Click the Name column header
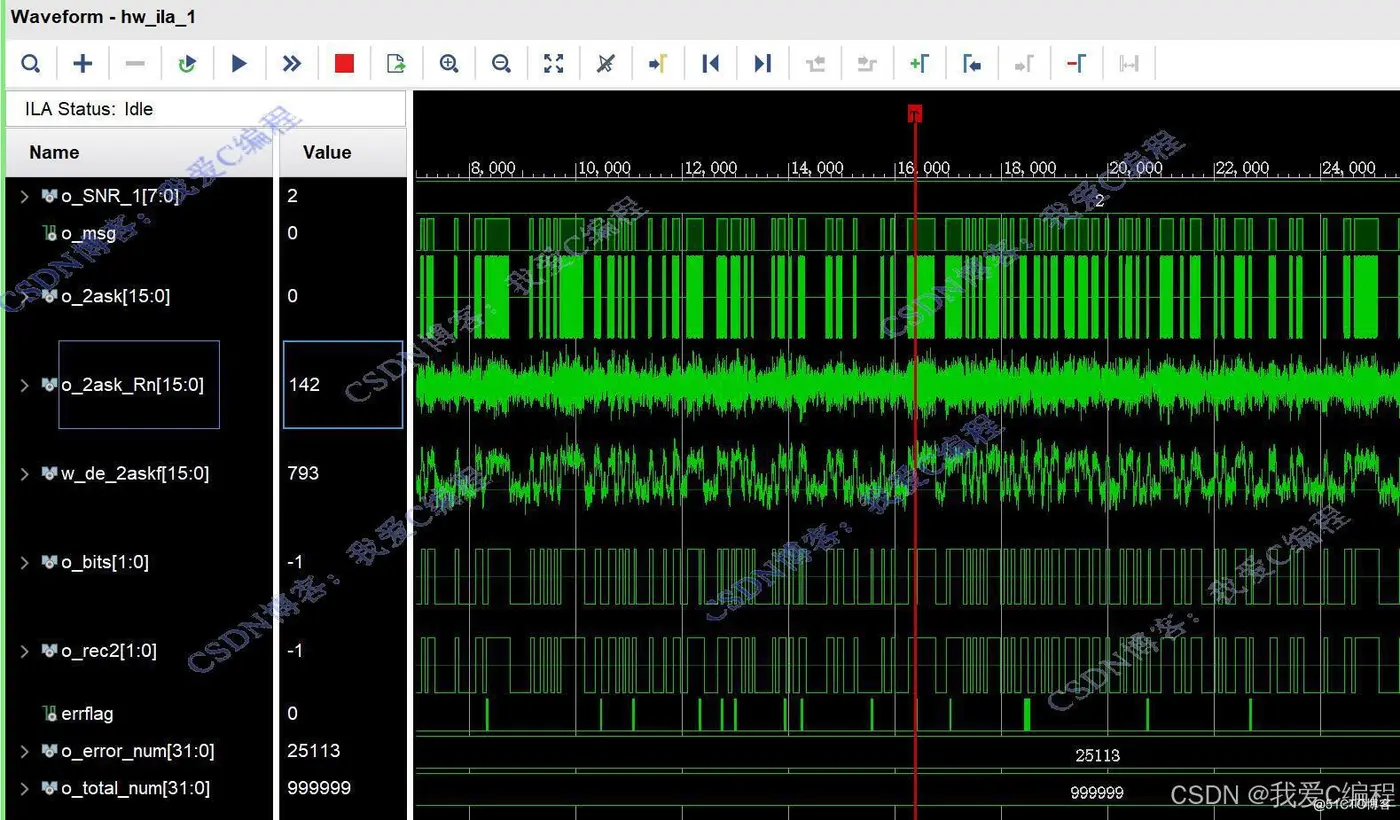The height and width of the screenshot is (820, 1400). tap(54, 153)
